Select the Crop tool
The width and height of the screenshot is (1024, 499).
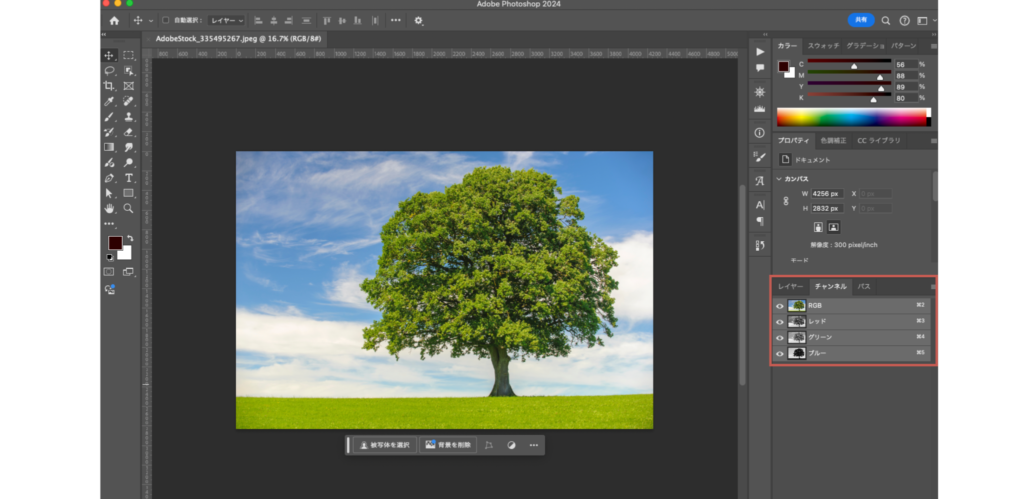pos(109,86)
